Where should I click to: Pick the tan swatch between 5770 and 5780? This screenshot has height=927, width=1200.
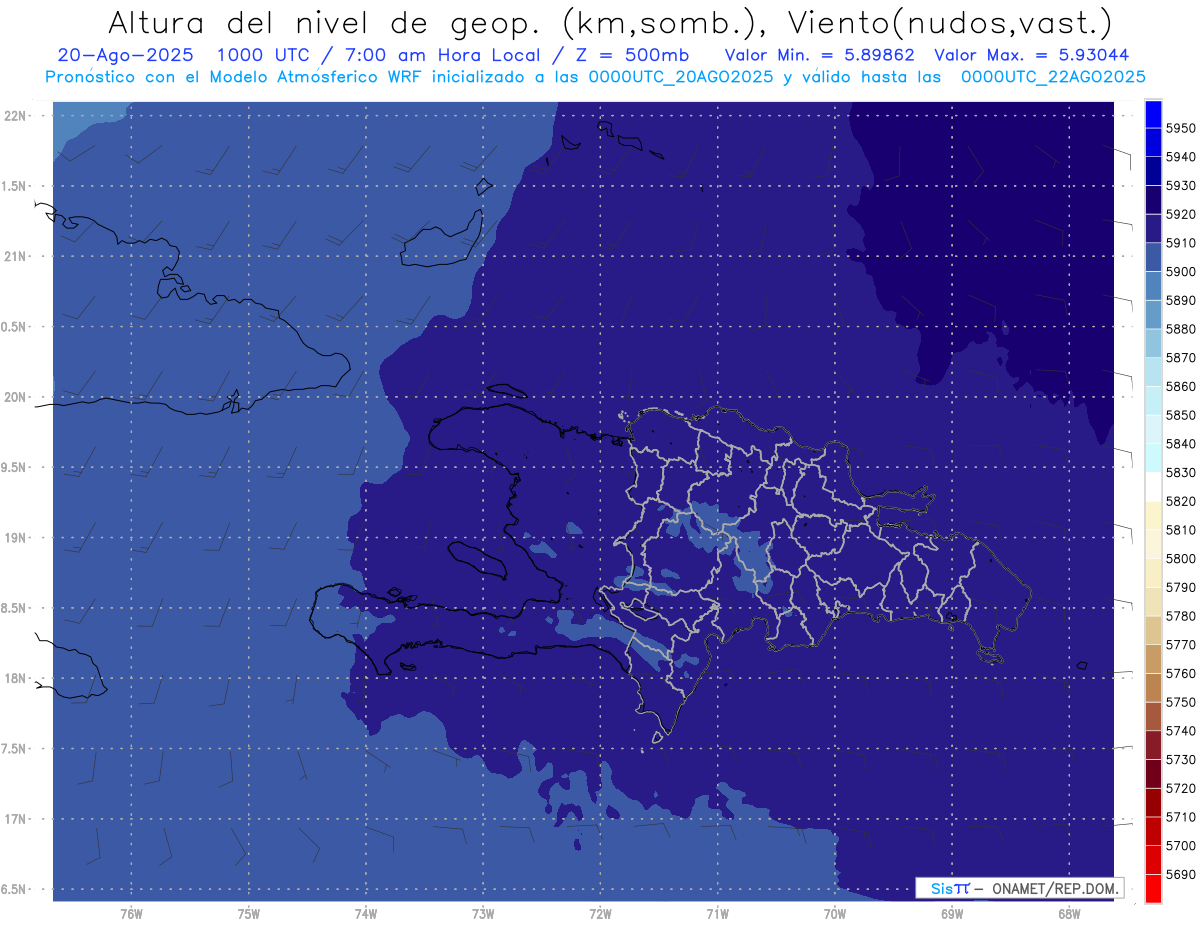tap(1153, 630)
